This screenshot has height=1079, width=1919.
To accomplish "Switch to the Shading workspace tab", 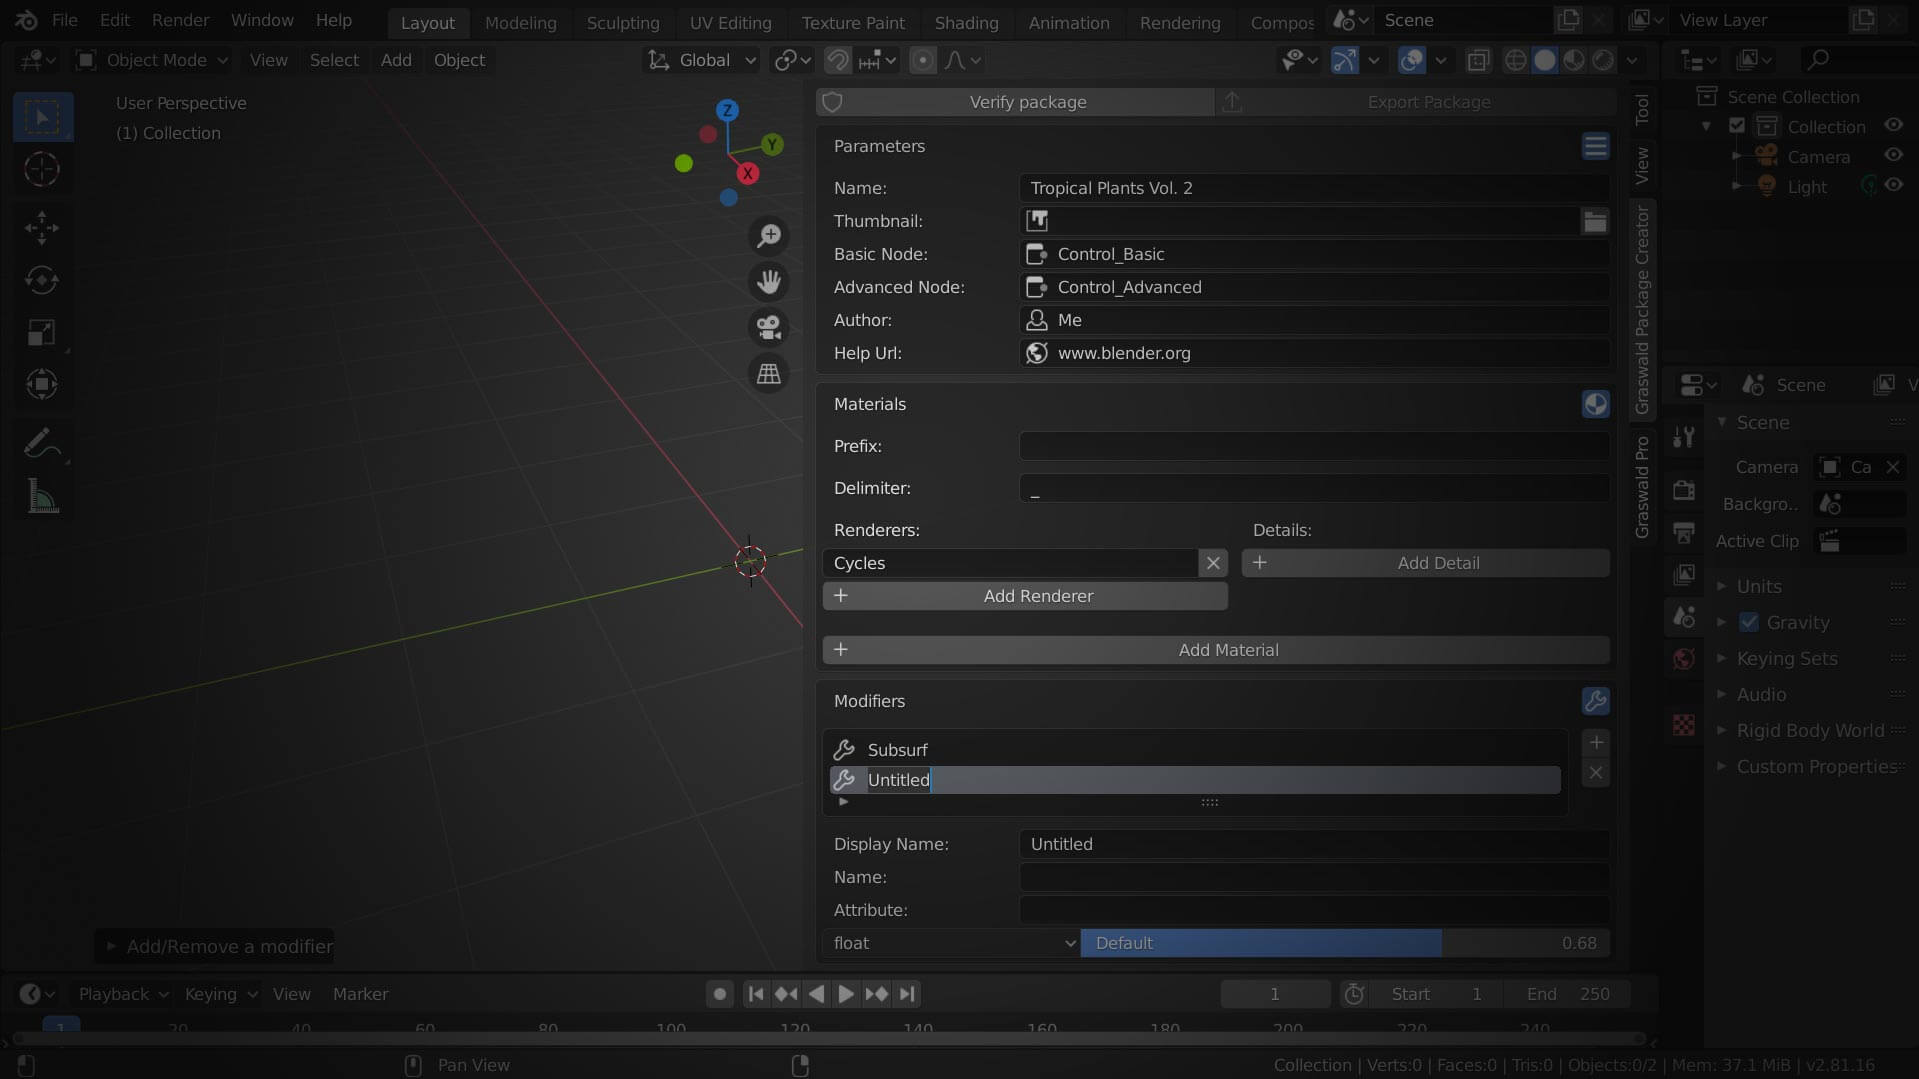I will click(965, 22).
